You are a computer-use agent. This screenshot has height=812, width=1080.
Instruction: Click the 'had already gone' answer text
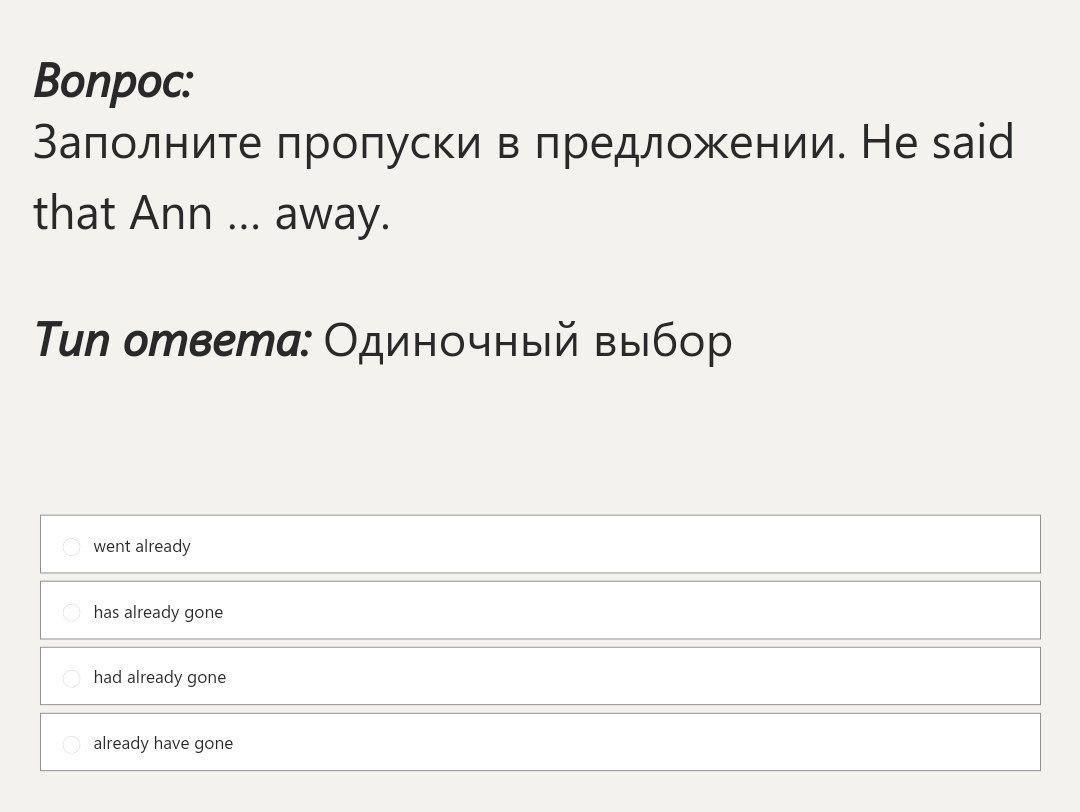click(159, 678)
